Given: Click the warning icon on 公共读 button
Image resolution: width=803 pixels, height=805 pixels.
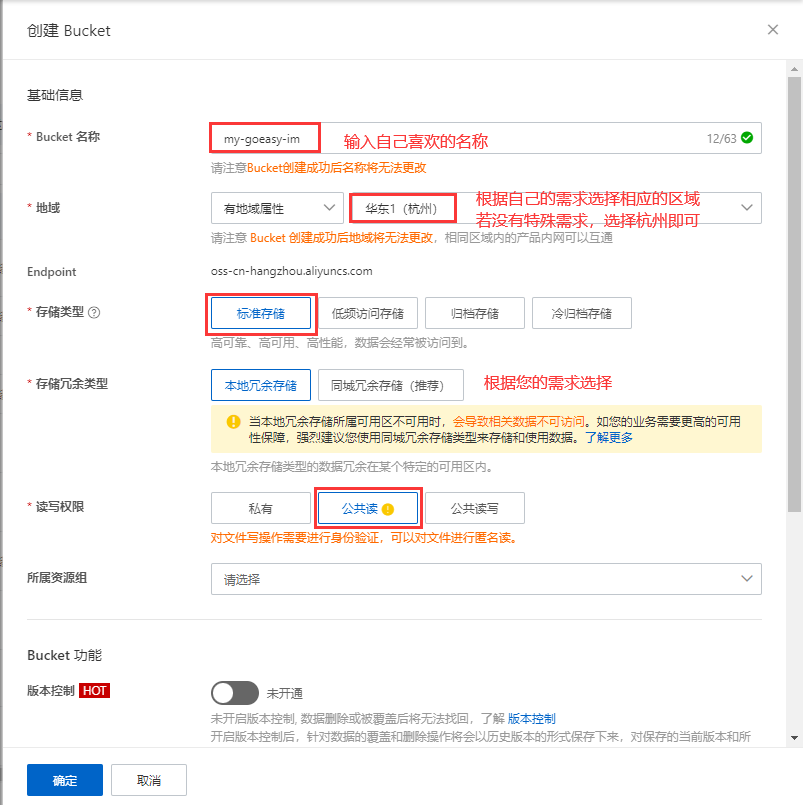Looking at the screenshot, I should 388,509.
